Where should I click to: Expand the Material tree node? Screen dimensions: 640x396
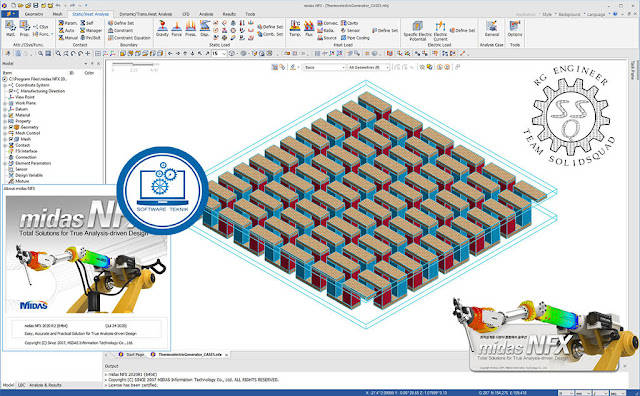coord(5,115)
